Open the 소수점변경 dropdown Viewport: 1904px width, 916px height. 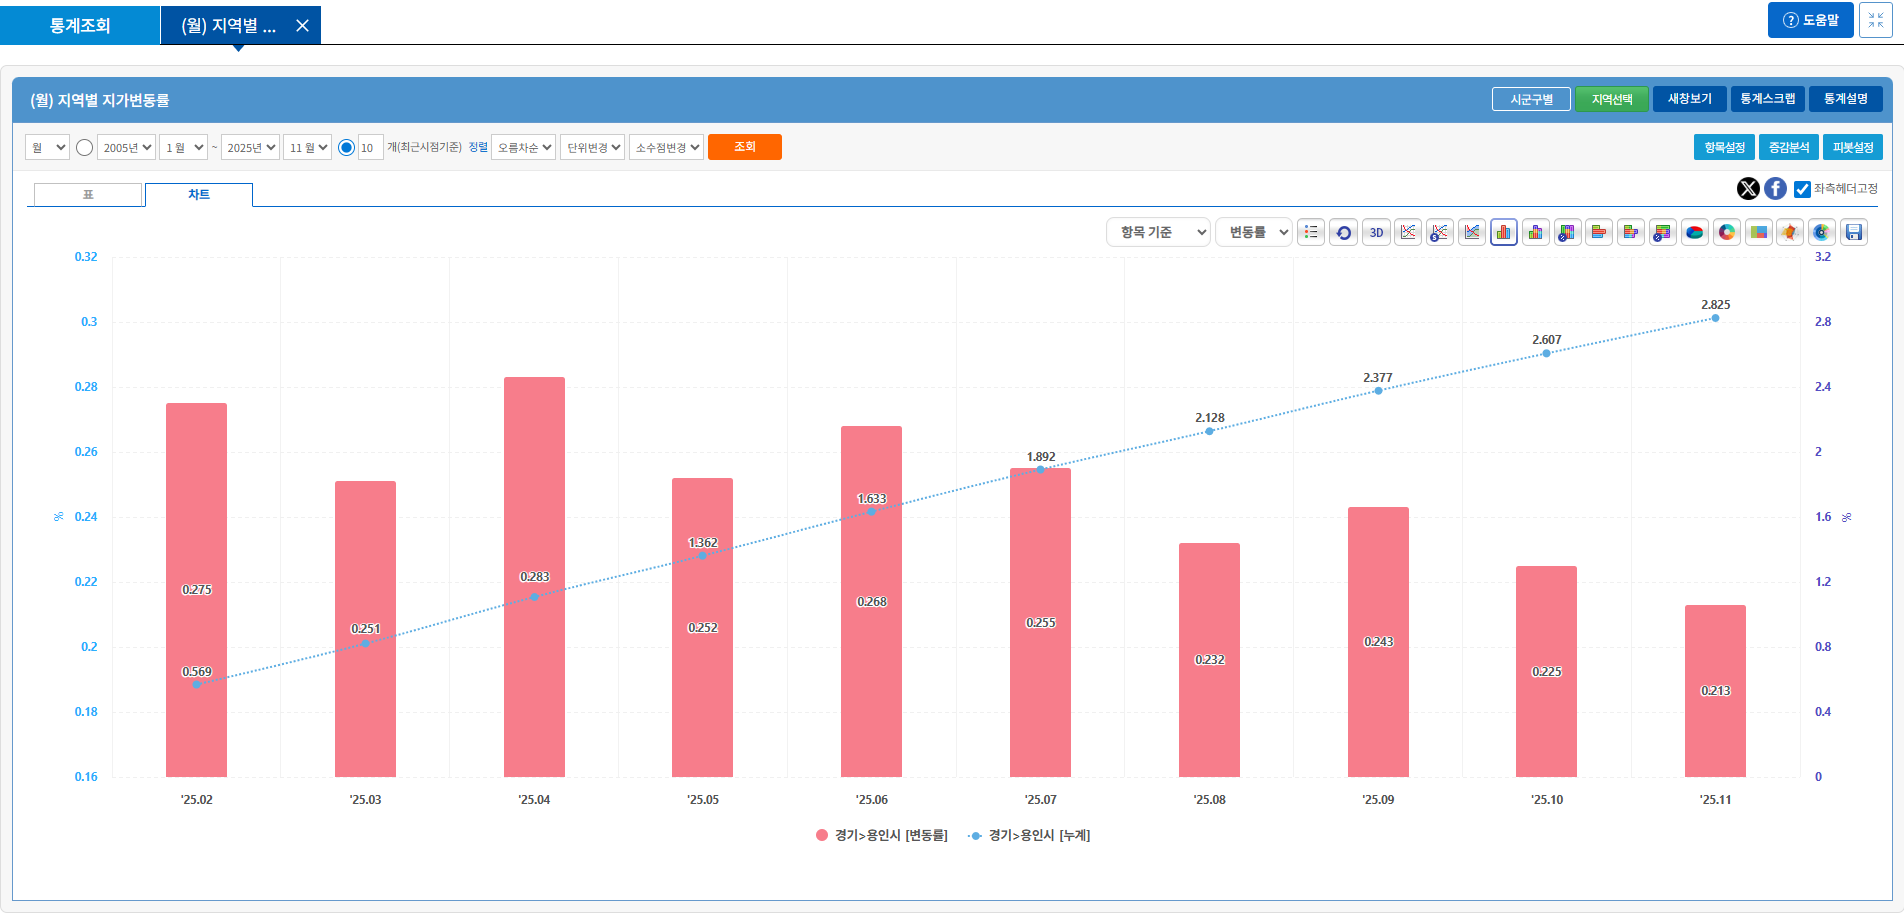(666, 147)
